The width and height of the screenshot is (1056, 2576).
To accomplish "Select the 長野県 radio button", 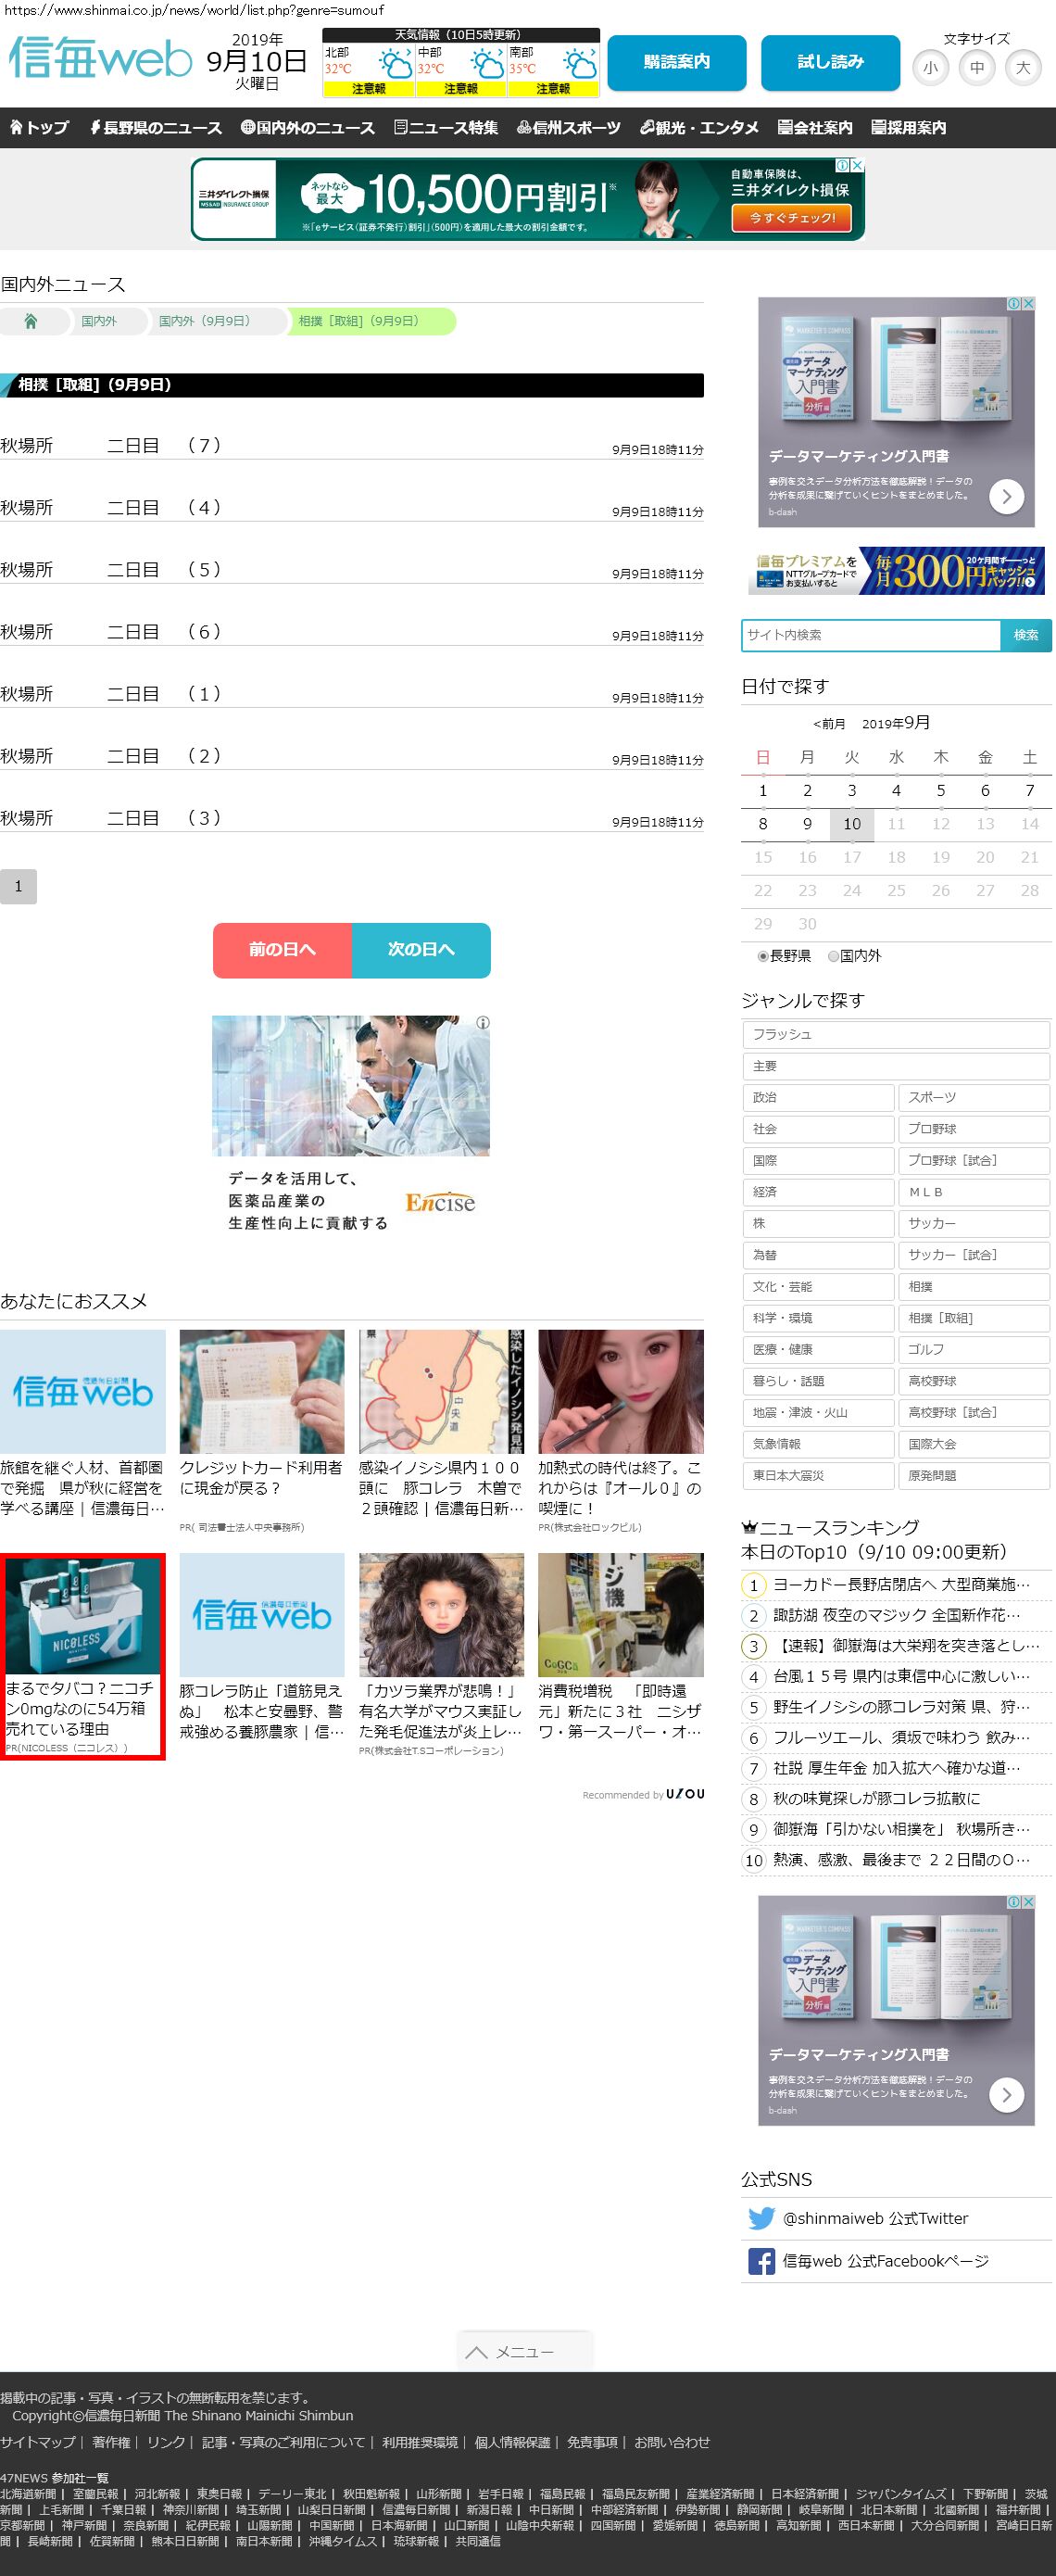I will pyautogui.click(x=763, y=956).
